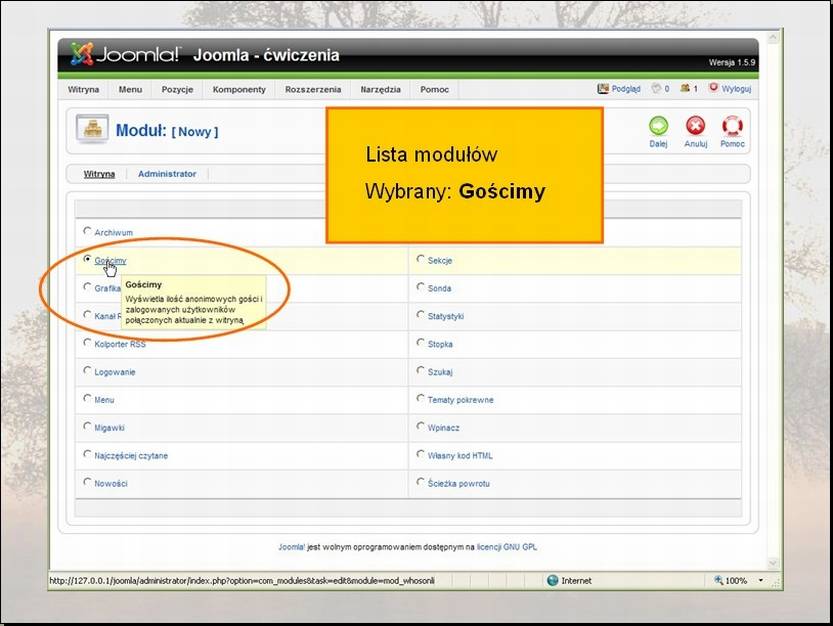Click the Podgląd text link
This screenshot has height=626, width=833.
click(x=626, y=89)
